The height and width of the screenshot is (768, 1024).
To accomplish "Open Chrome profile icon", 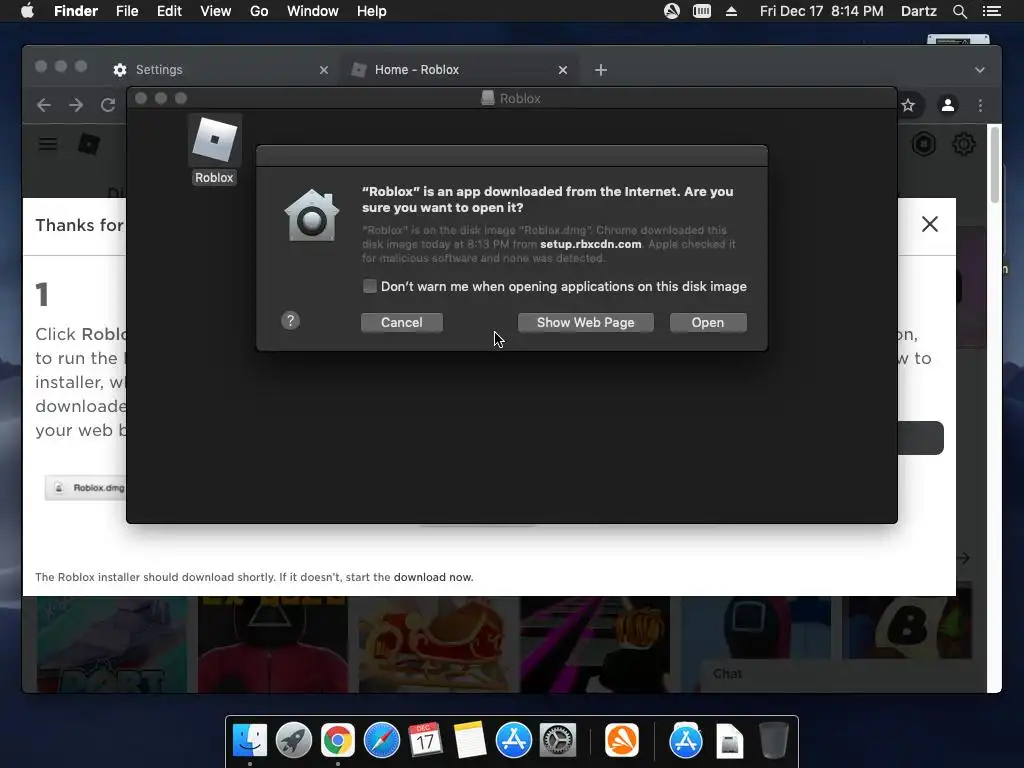I will [x=948, y=105].
